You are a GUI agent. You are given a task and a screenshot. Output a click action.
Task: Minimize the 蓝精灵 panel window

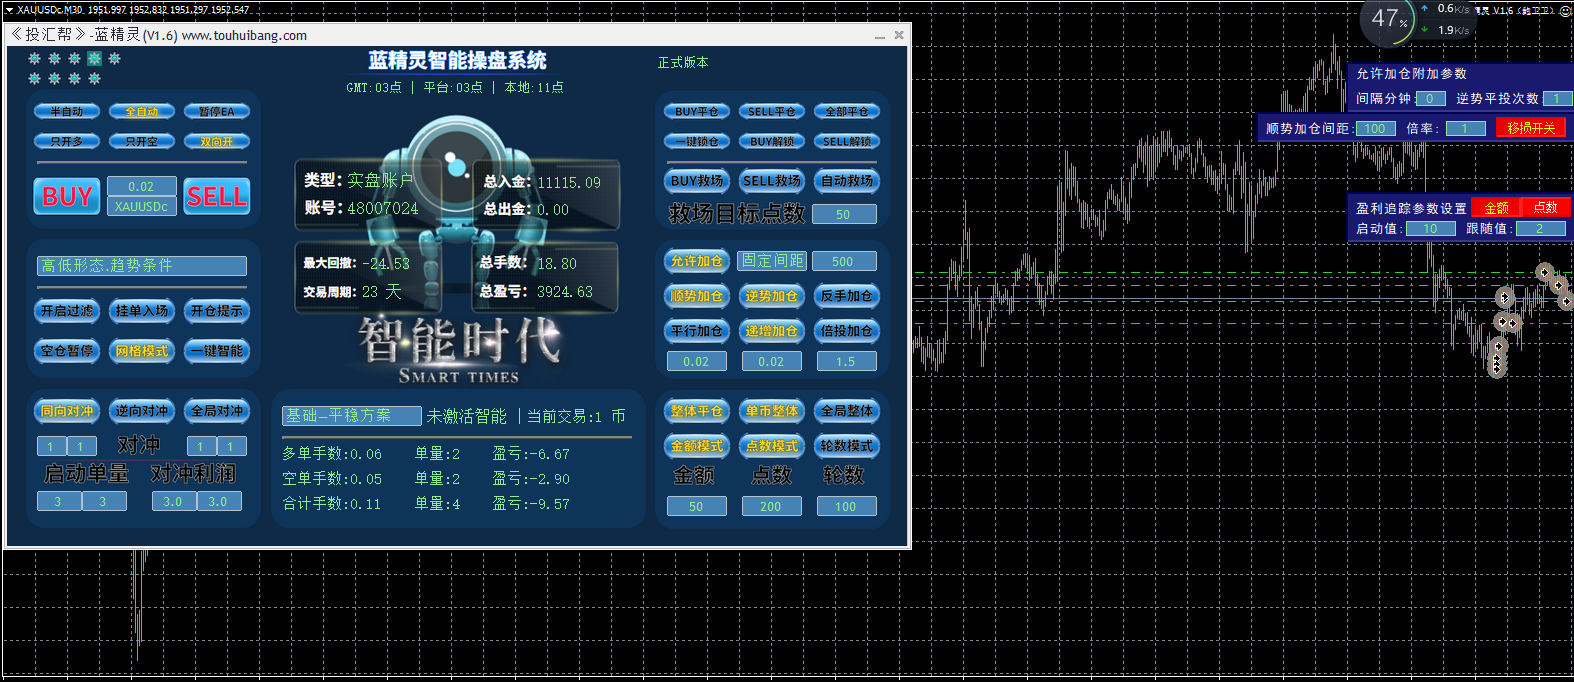(x=880, y=35)
